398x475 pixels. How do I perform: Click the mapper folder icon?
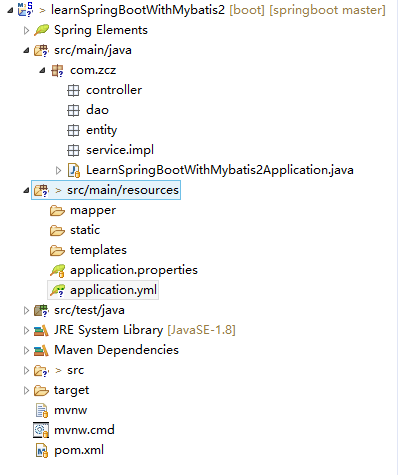click(x=57, y=211)
